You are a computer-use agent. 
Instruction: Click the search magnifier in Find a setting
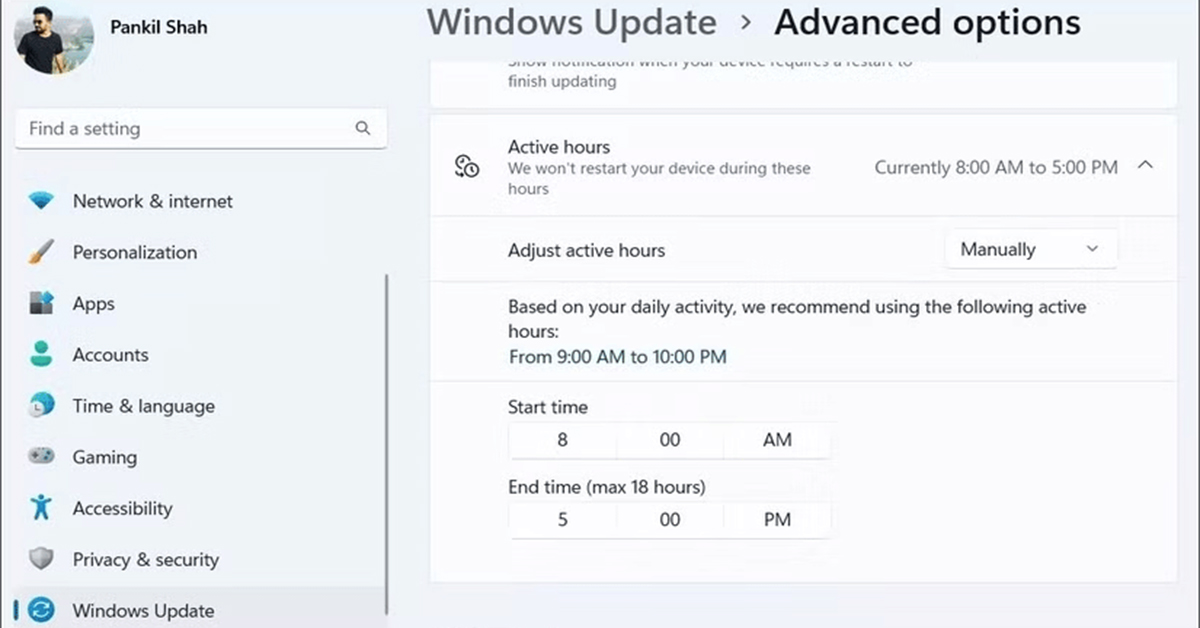(x=362, y=128)
